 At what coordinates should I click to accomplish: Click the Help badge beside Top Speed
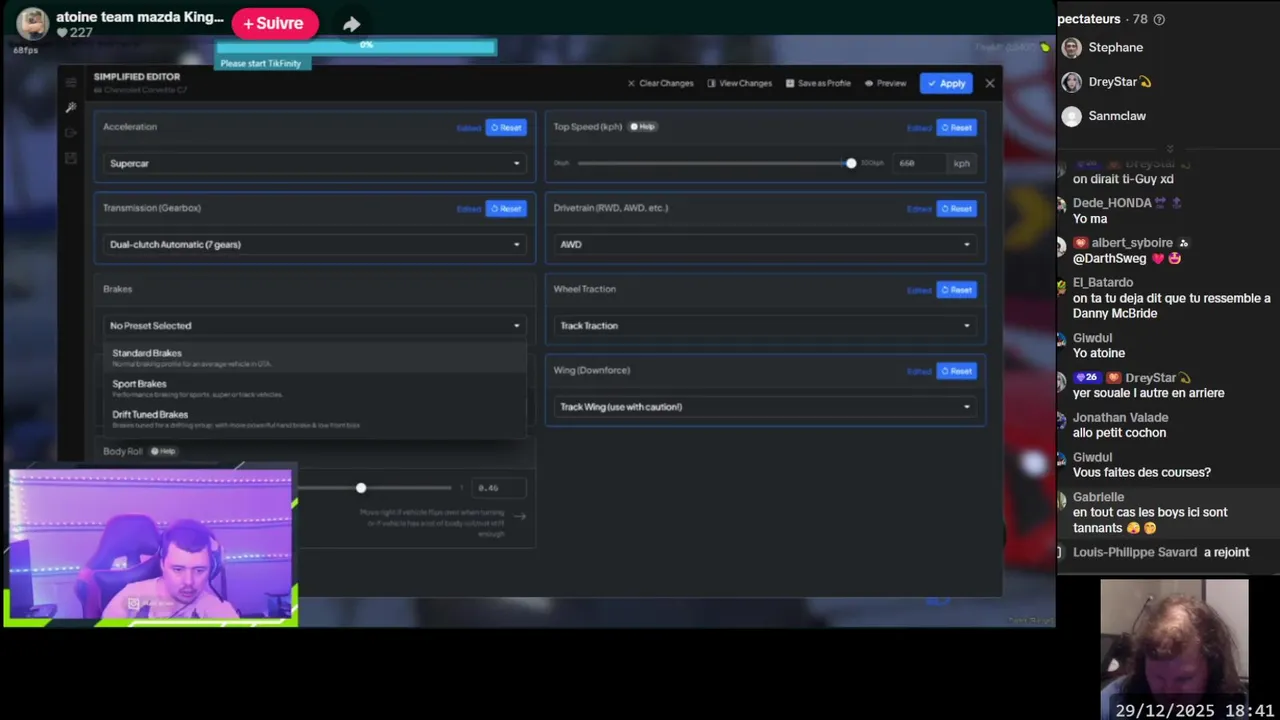(x=642, y=127)
